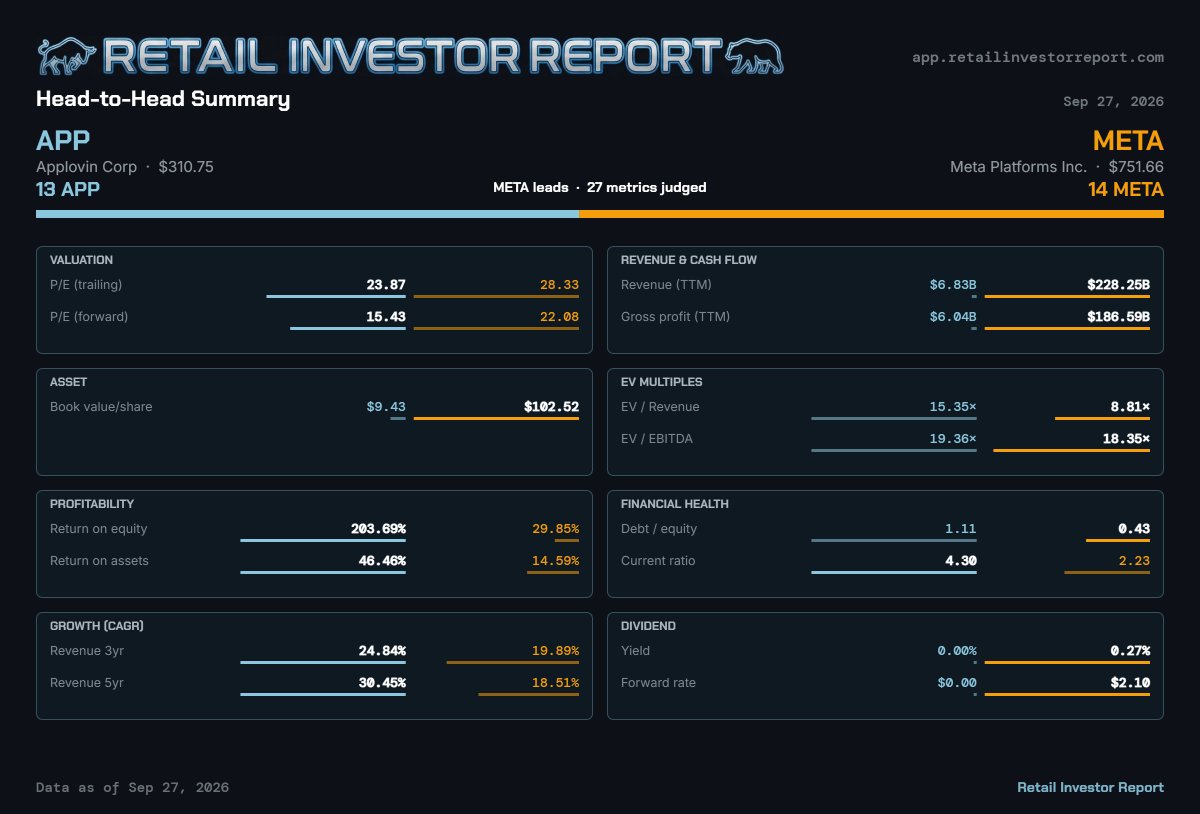The width and height of the screenshot is (1200, 814).
Task: Click the bull icon left of the title
Action: coord(66,56)
